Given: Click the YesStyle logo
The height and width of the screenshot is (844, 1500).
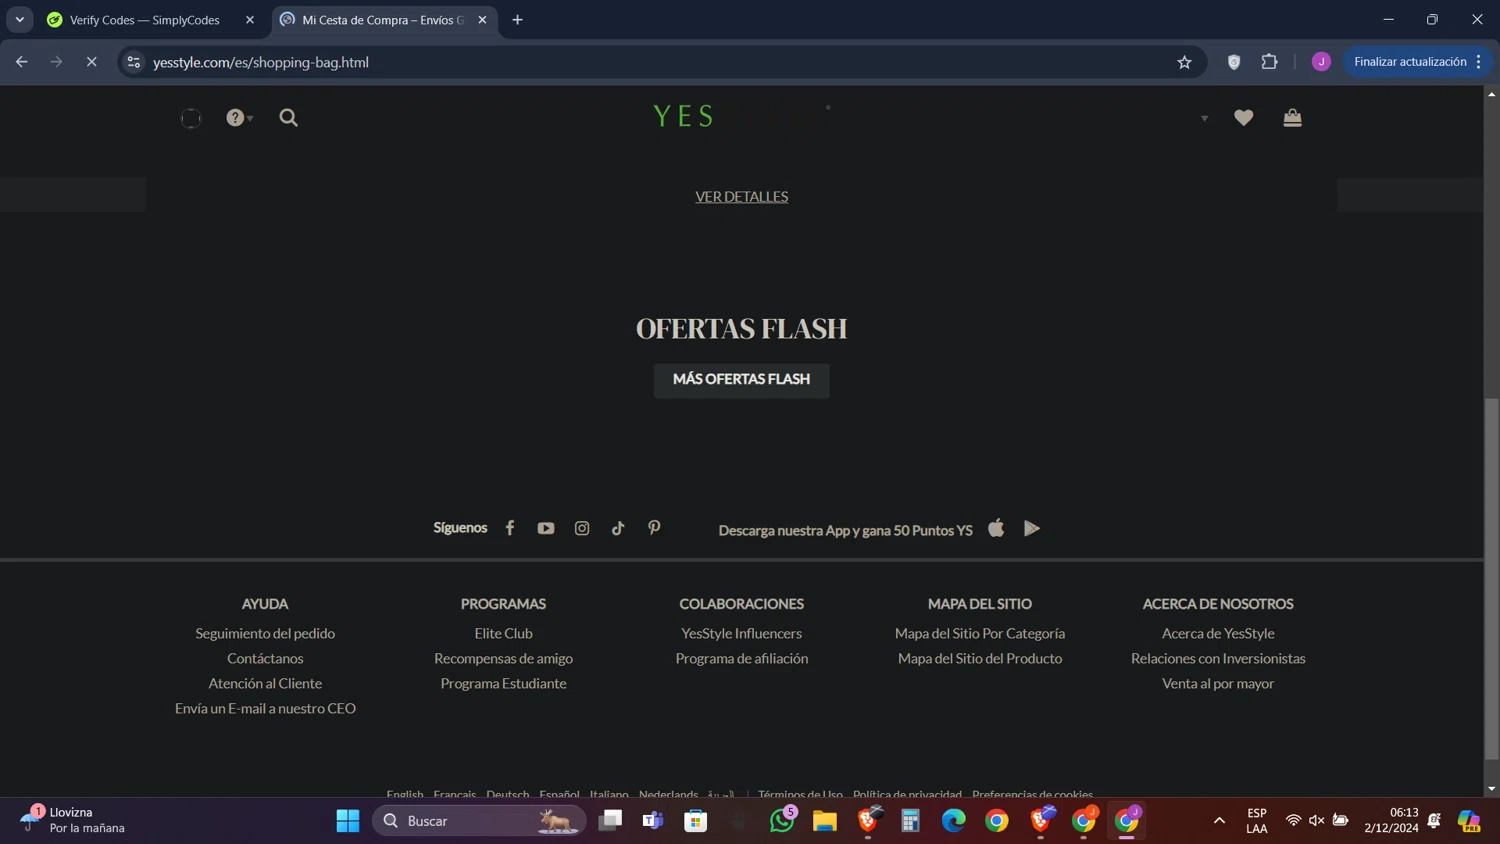Looking at the screenshot, I should pyautogui.click(x=742, y=116).
